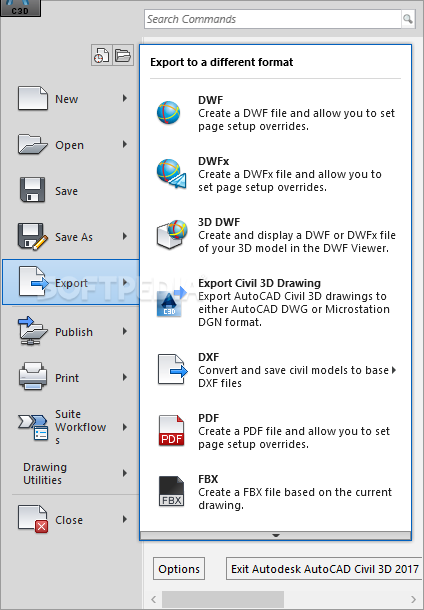Screen dimensions: 424x610
Task: Expand the Drawing Utilities submenu arrow
Action: pyautogui.click(x=125, y=473)
